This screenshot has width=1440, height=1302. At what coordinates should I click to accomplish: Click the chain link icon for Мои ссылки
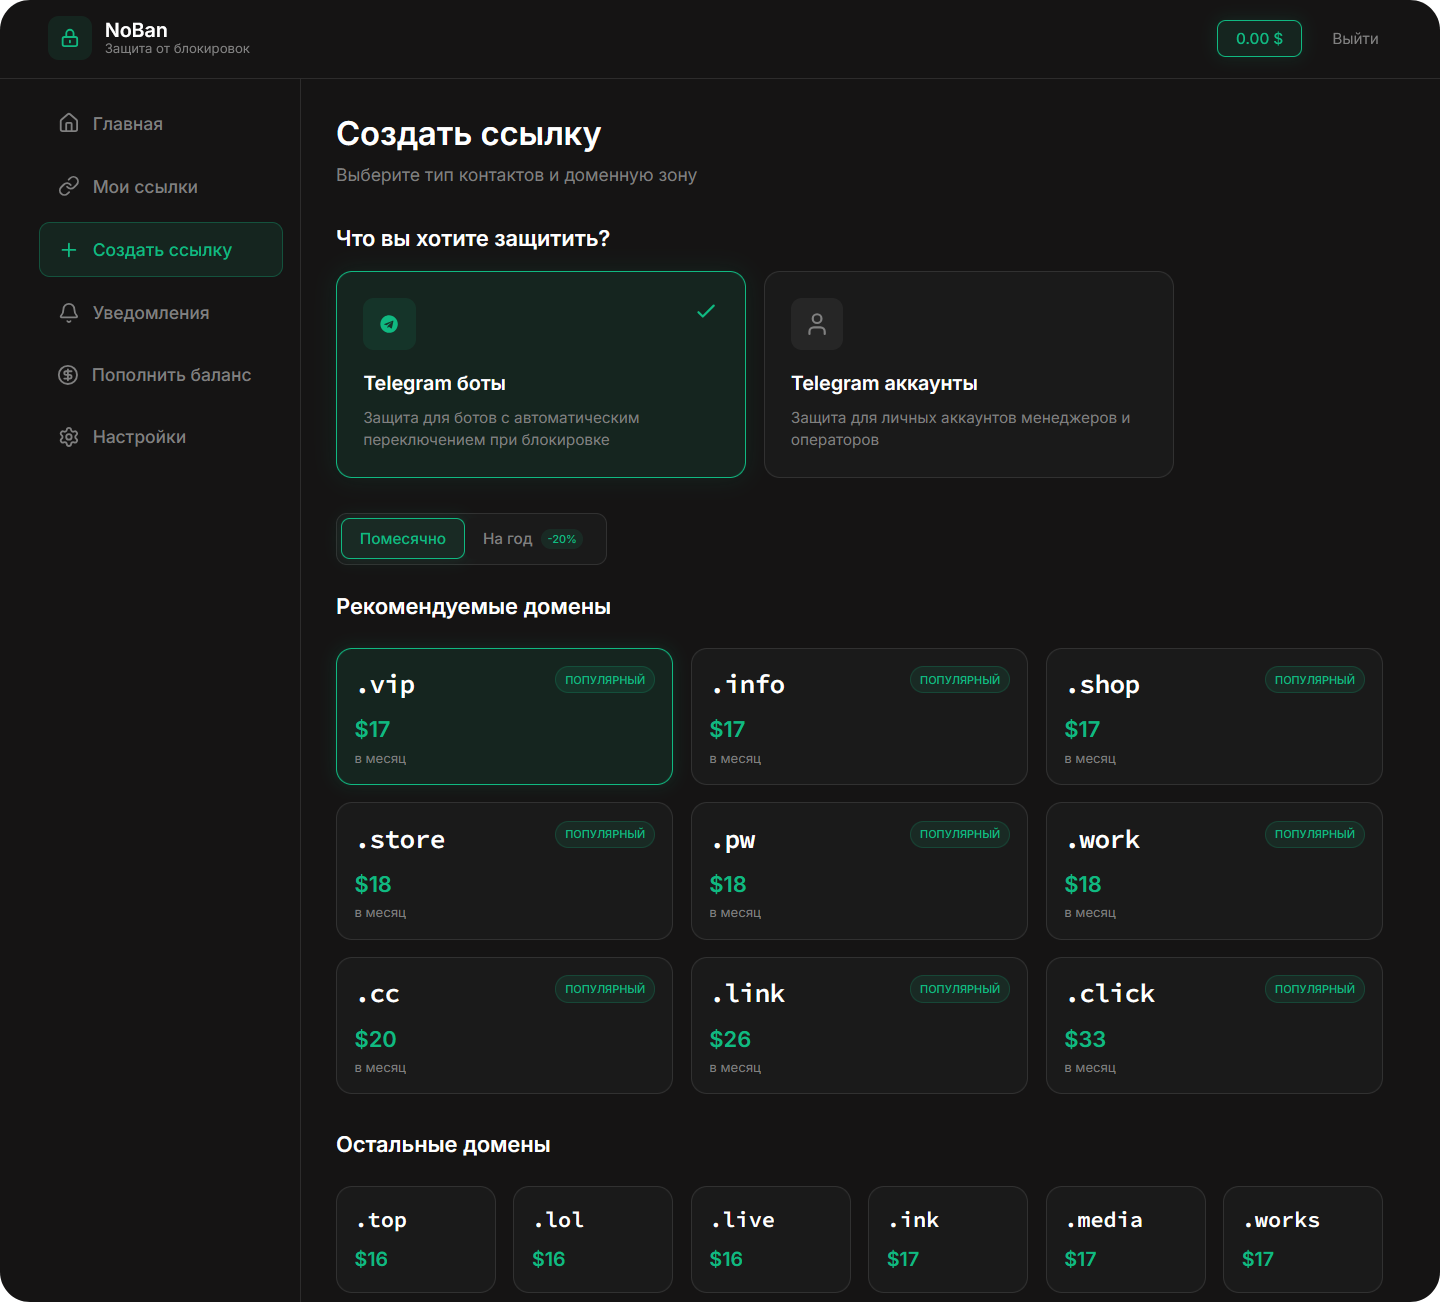tap(69, 186)
